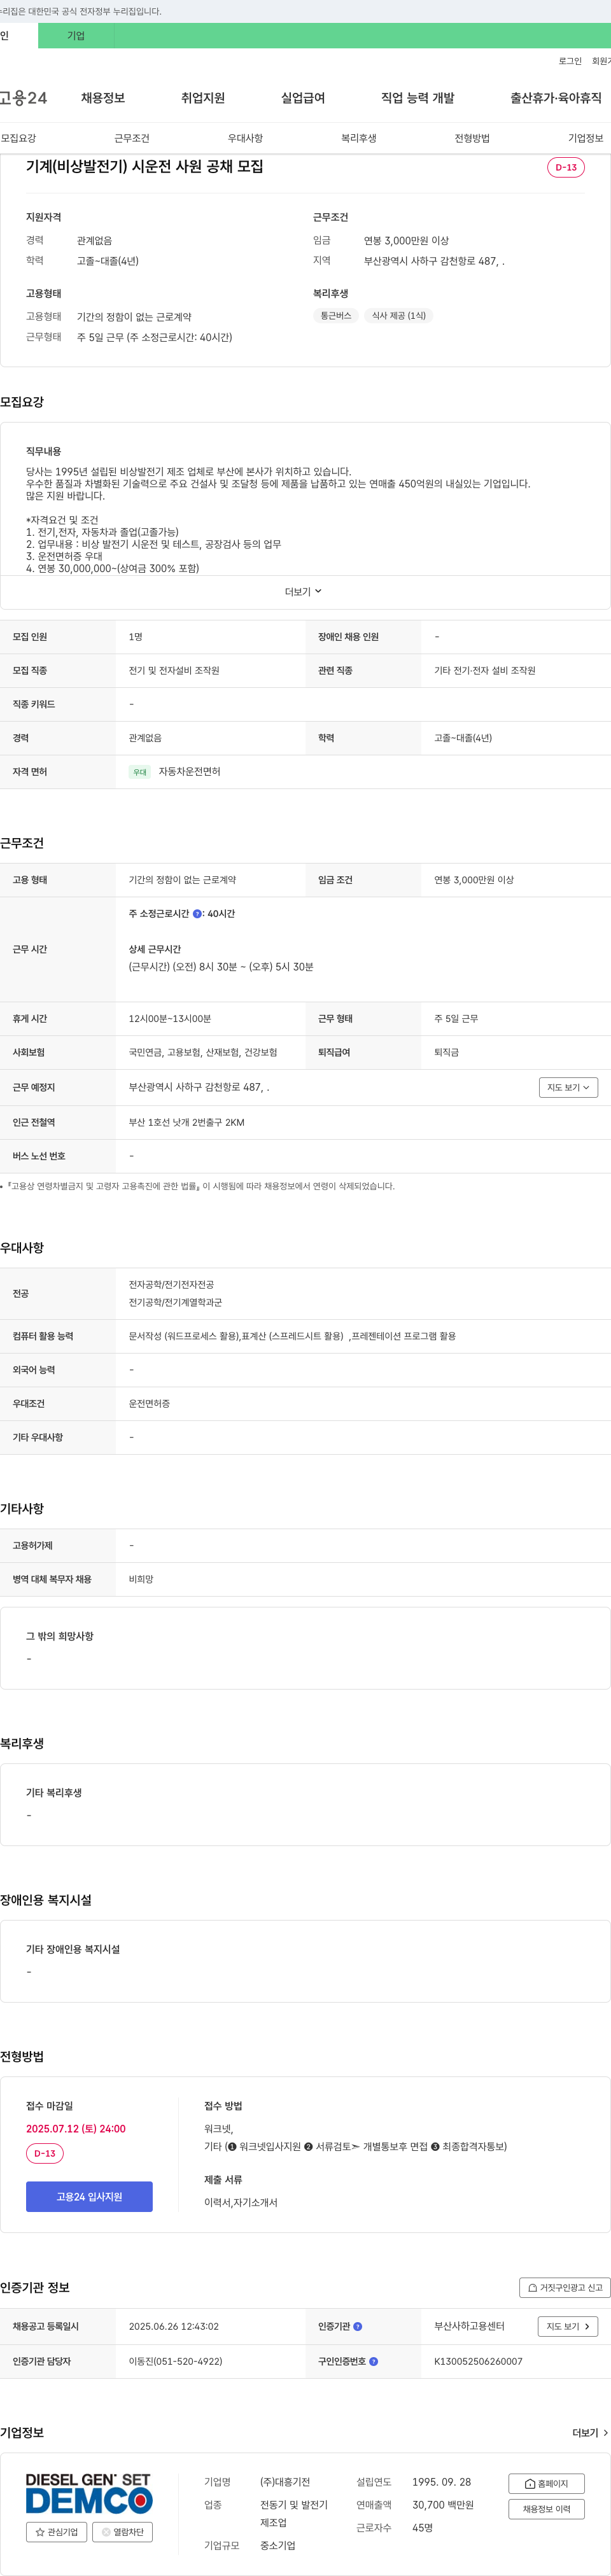Select the 기업 tab in the green bar
Viewport: 611px width, 2576px height.
76,36
